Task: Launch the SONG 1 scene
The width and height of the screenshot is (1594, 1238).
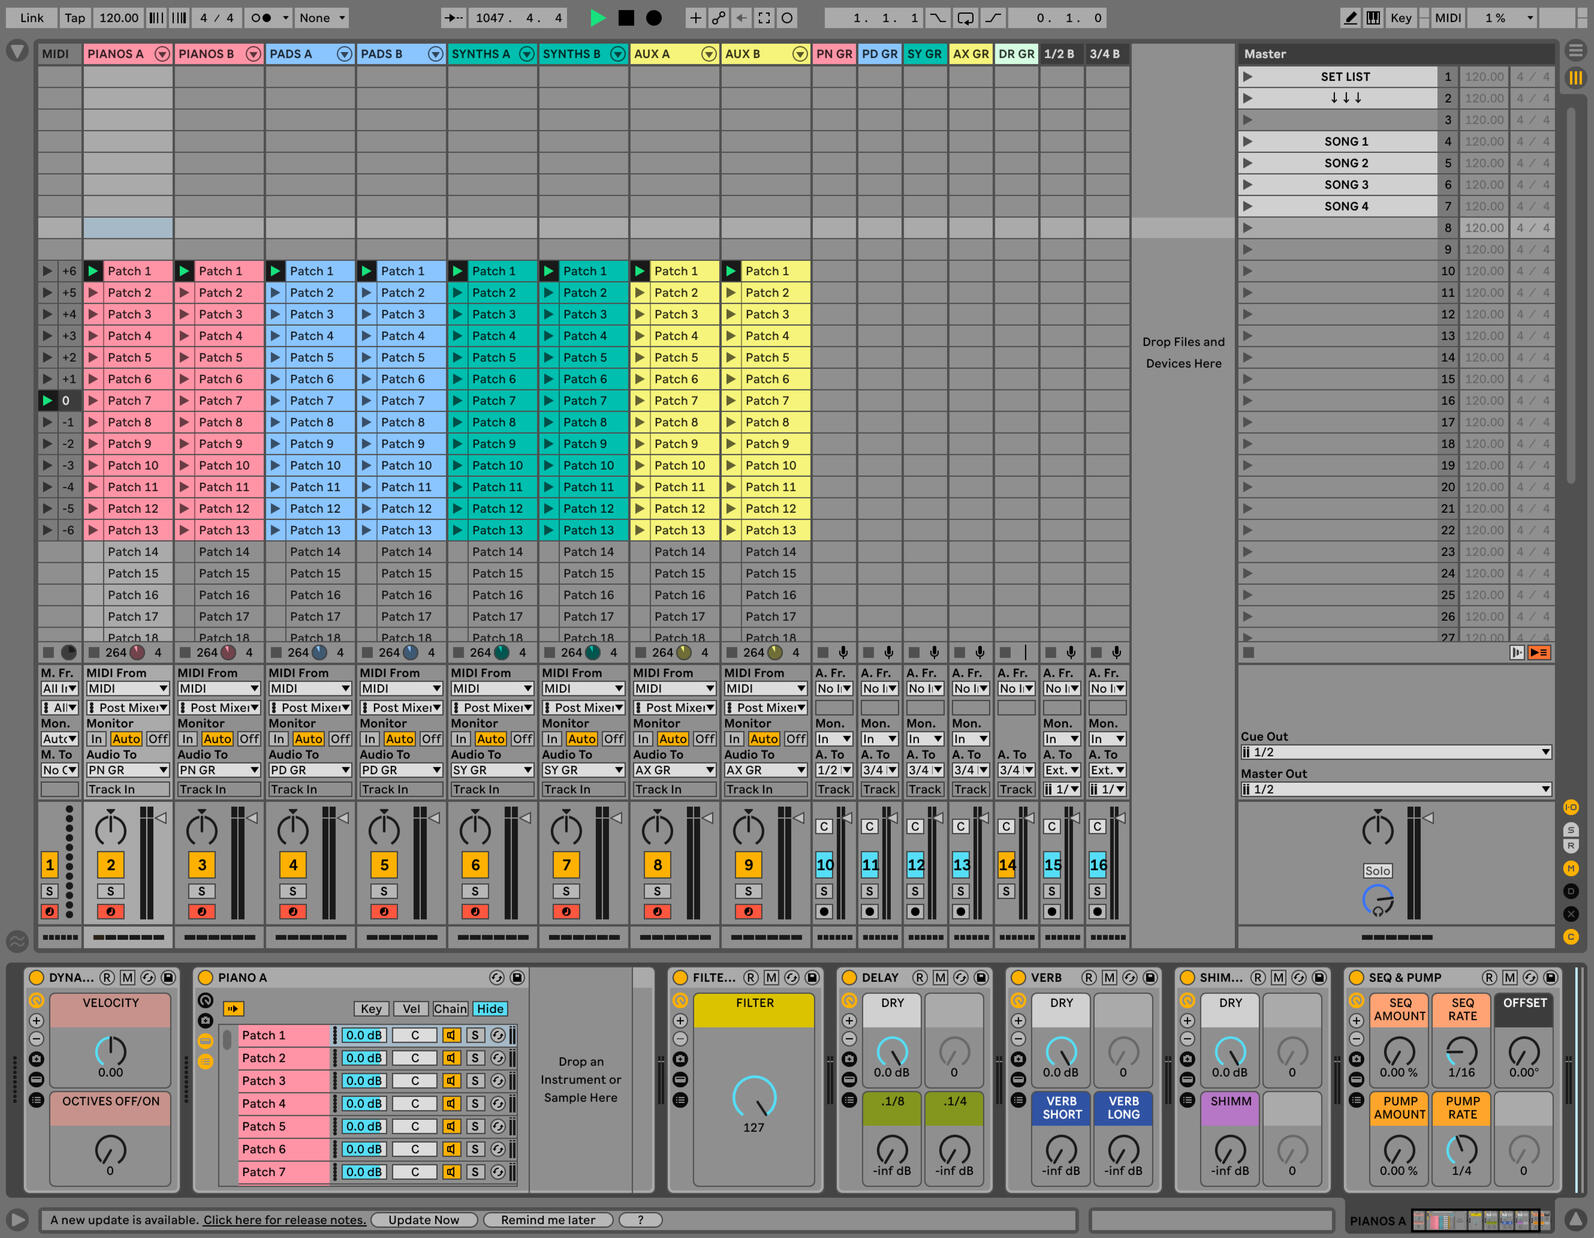Action: pos(1247,142)
